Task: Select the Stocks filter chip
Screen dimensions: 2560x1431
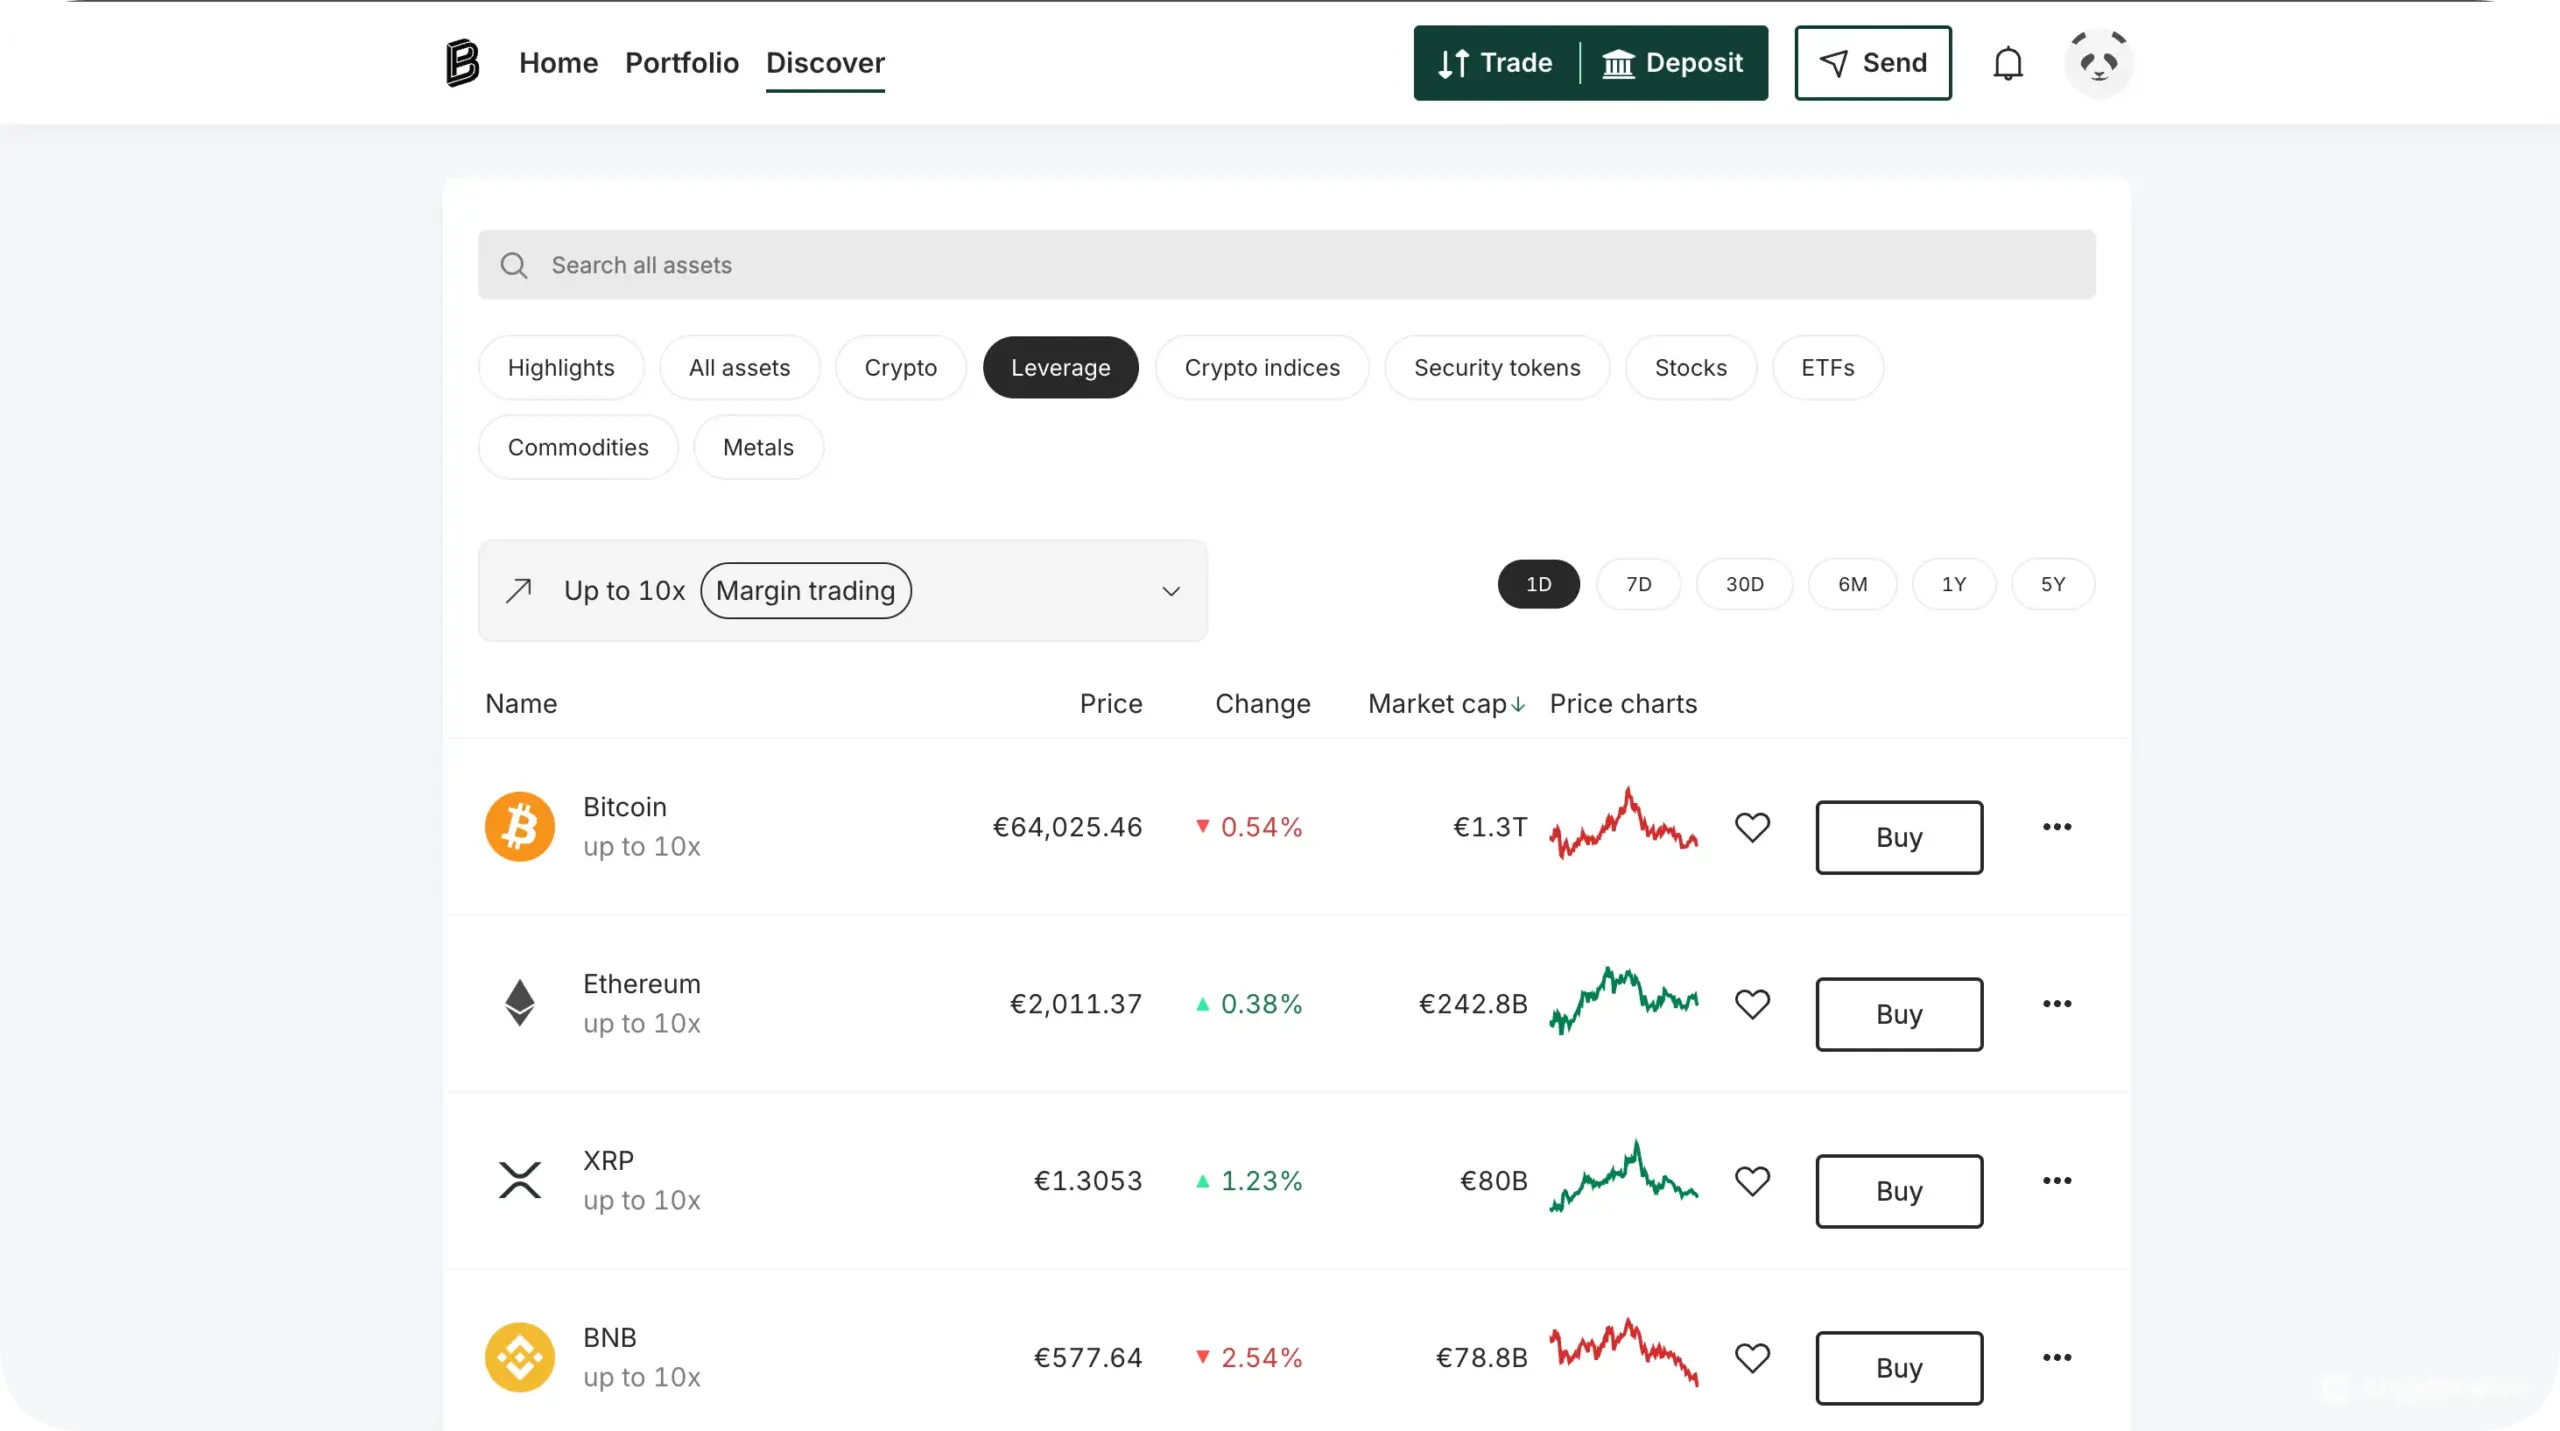Action: tap(1689, 367)
